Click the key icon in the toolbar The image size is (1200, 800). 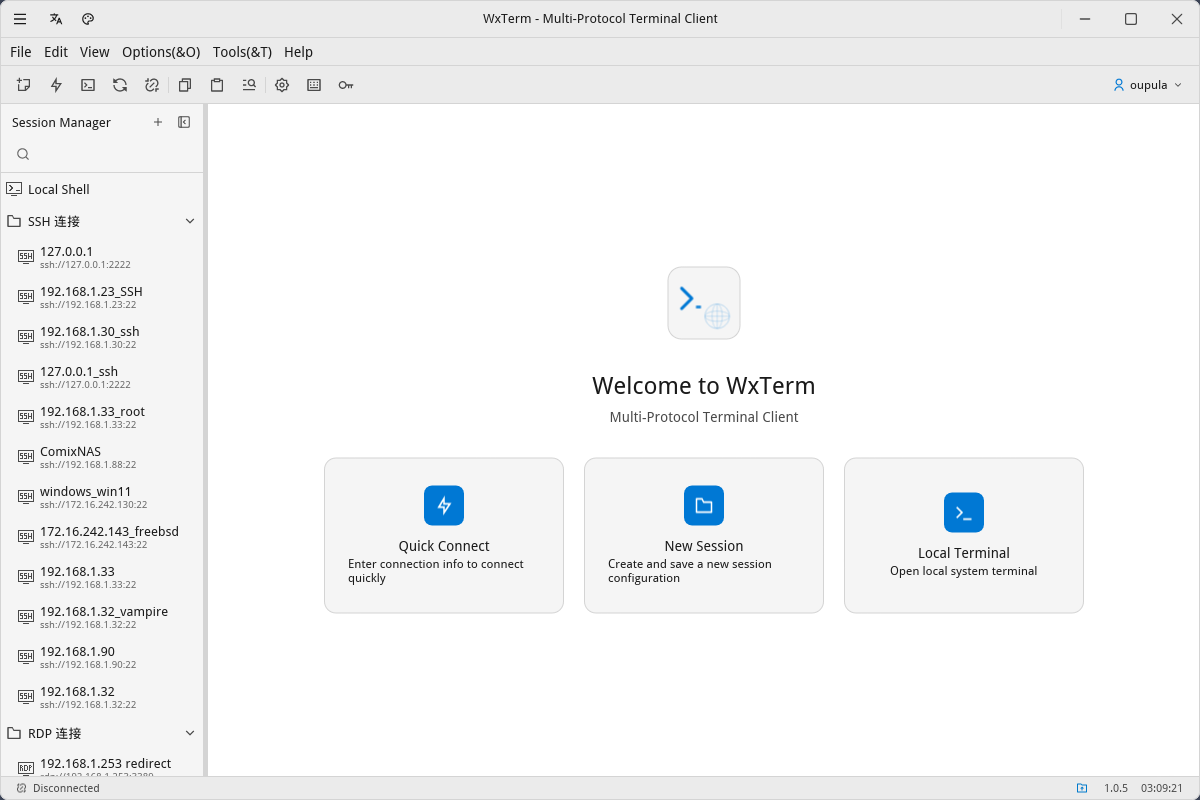click(346, 85)
